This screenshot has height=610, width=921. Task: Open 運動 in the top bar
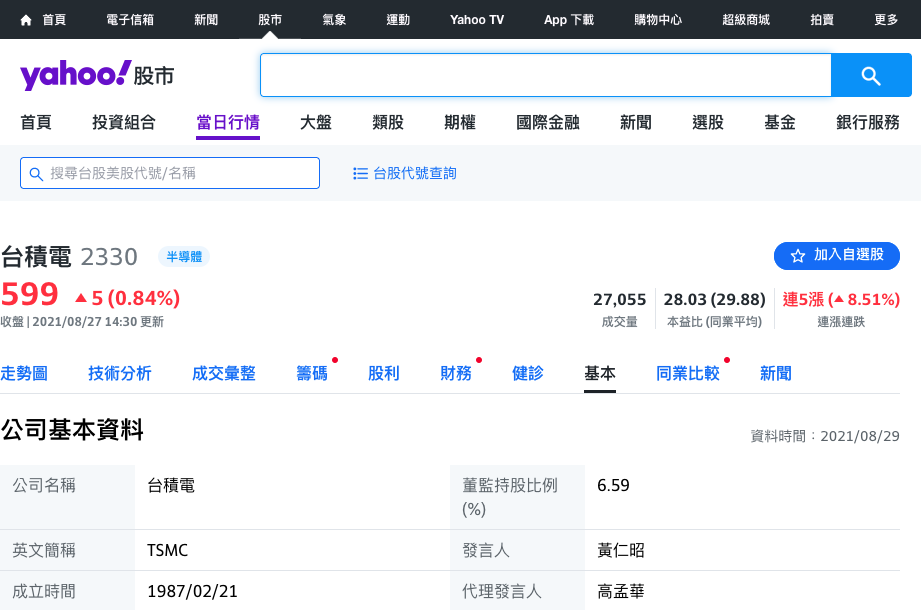(398, 20)
